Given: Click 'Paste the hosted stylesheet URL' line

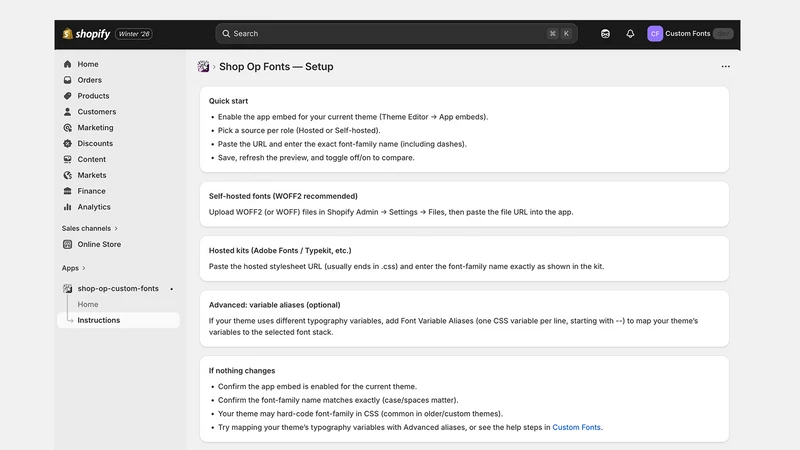Looking at the screenshot, I should (406, 266).
